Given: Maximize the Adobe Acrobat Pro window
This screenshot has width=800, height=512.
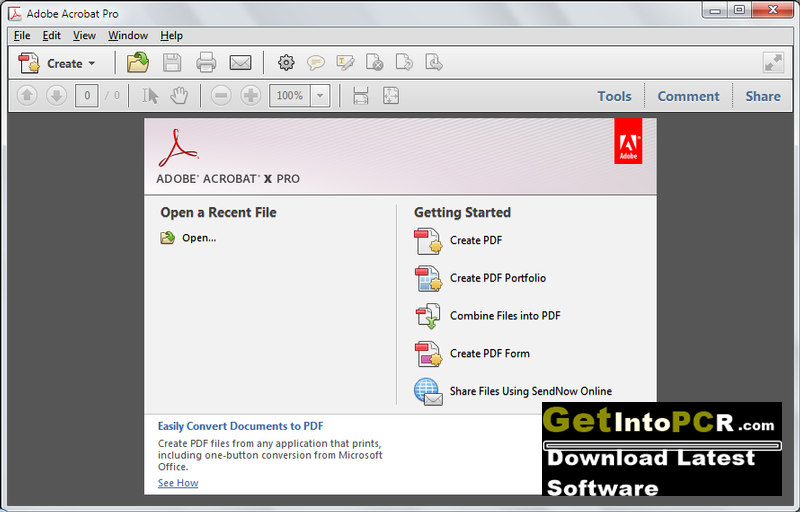Looking at the screenshot, I should click(x=739, y=10).
